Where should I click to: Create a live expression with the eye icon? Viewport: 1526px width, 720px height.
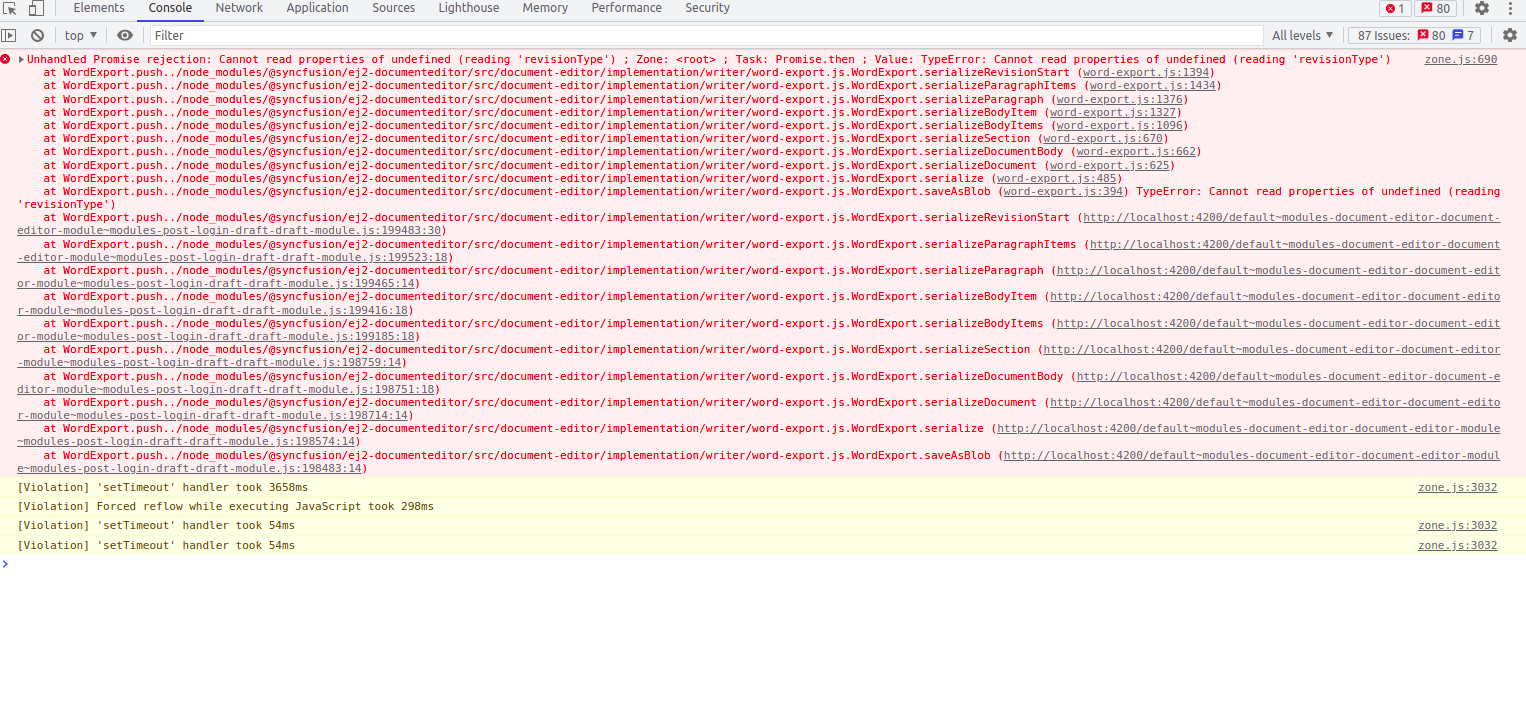(124, 35)
